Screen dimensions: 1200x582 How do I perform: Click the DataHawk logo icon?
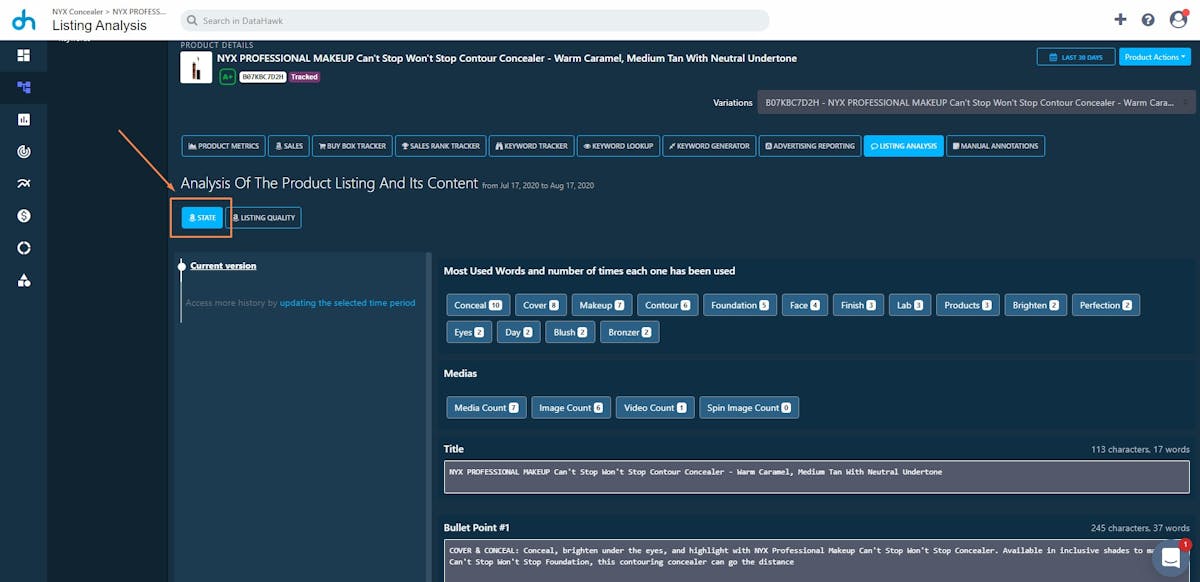click(23, 19)
